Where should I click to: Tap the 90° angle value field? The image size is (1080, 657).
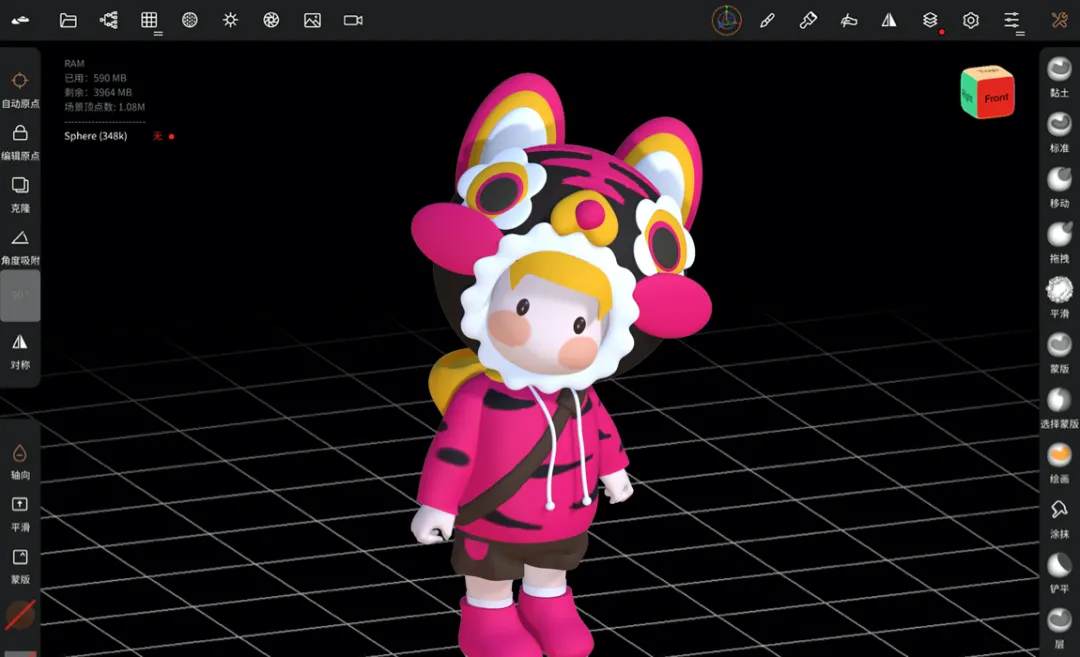[x=20, y=295]
